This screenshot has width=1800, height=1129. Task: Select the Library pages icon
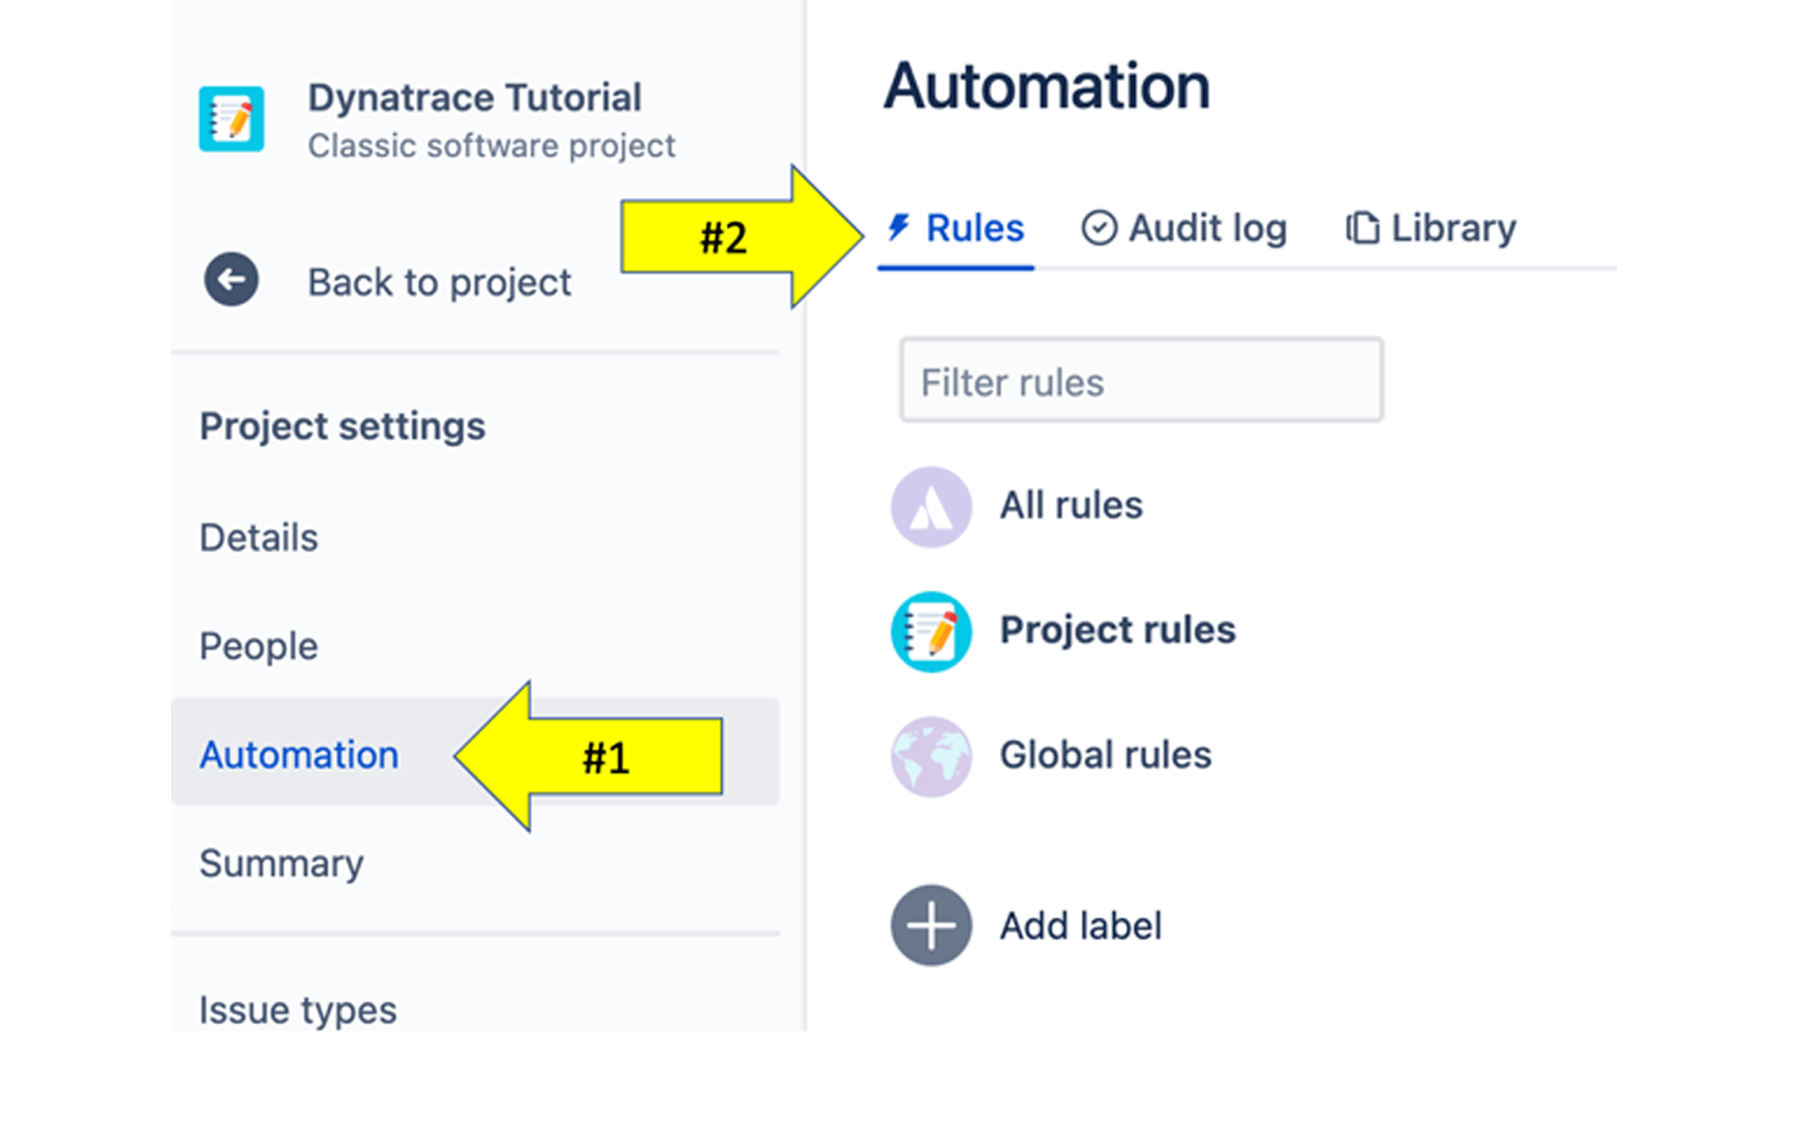(x=1361, y=227)
